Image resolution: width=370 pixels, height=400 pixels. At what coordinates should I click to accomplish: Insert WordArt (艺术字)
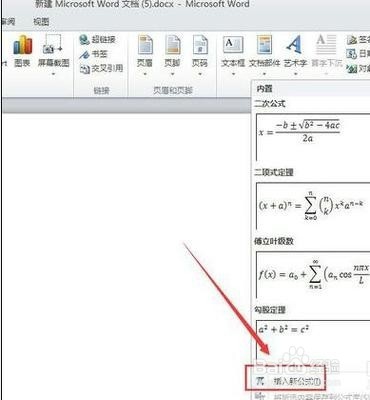[295, 51]
